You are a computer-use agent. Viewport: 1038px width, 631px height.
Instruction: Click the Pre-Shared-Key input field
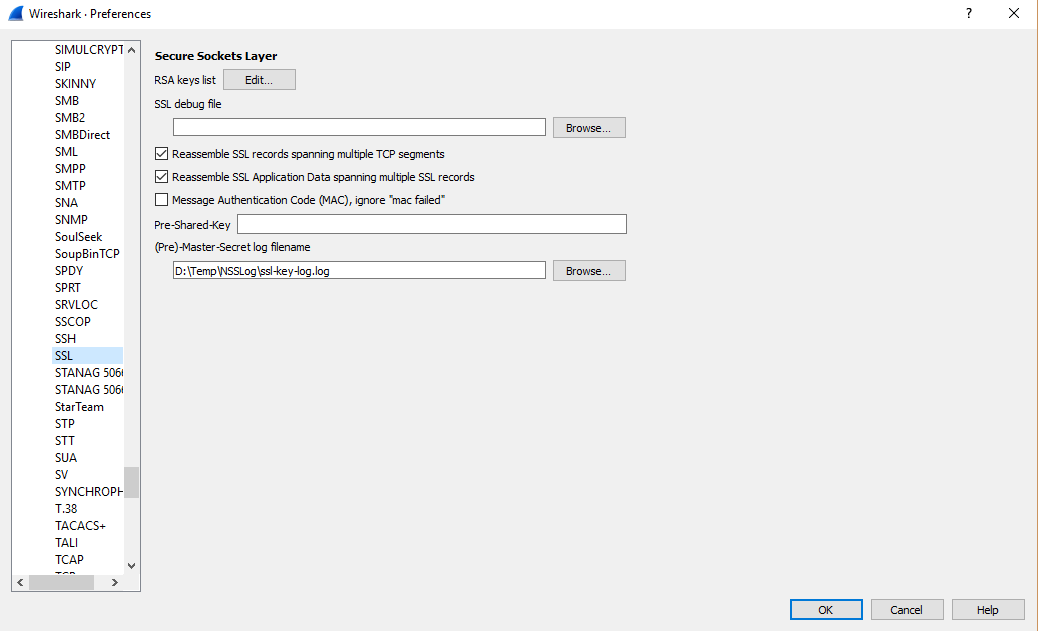point(431,224)
